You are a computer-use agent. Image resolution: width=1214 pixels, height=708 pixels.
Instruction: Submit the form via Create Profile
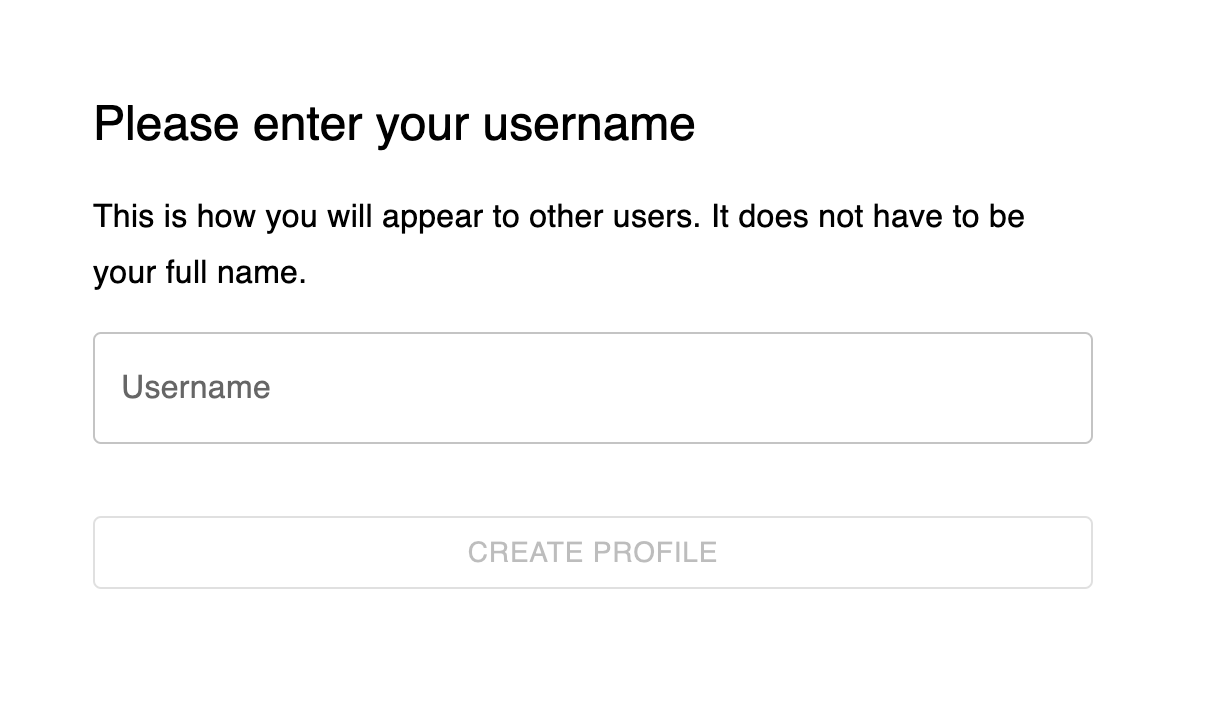(592, 552)
